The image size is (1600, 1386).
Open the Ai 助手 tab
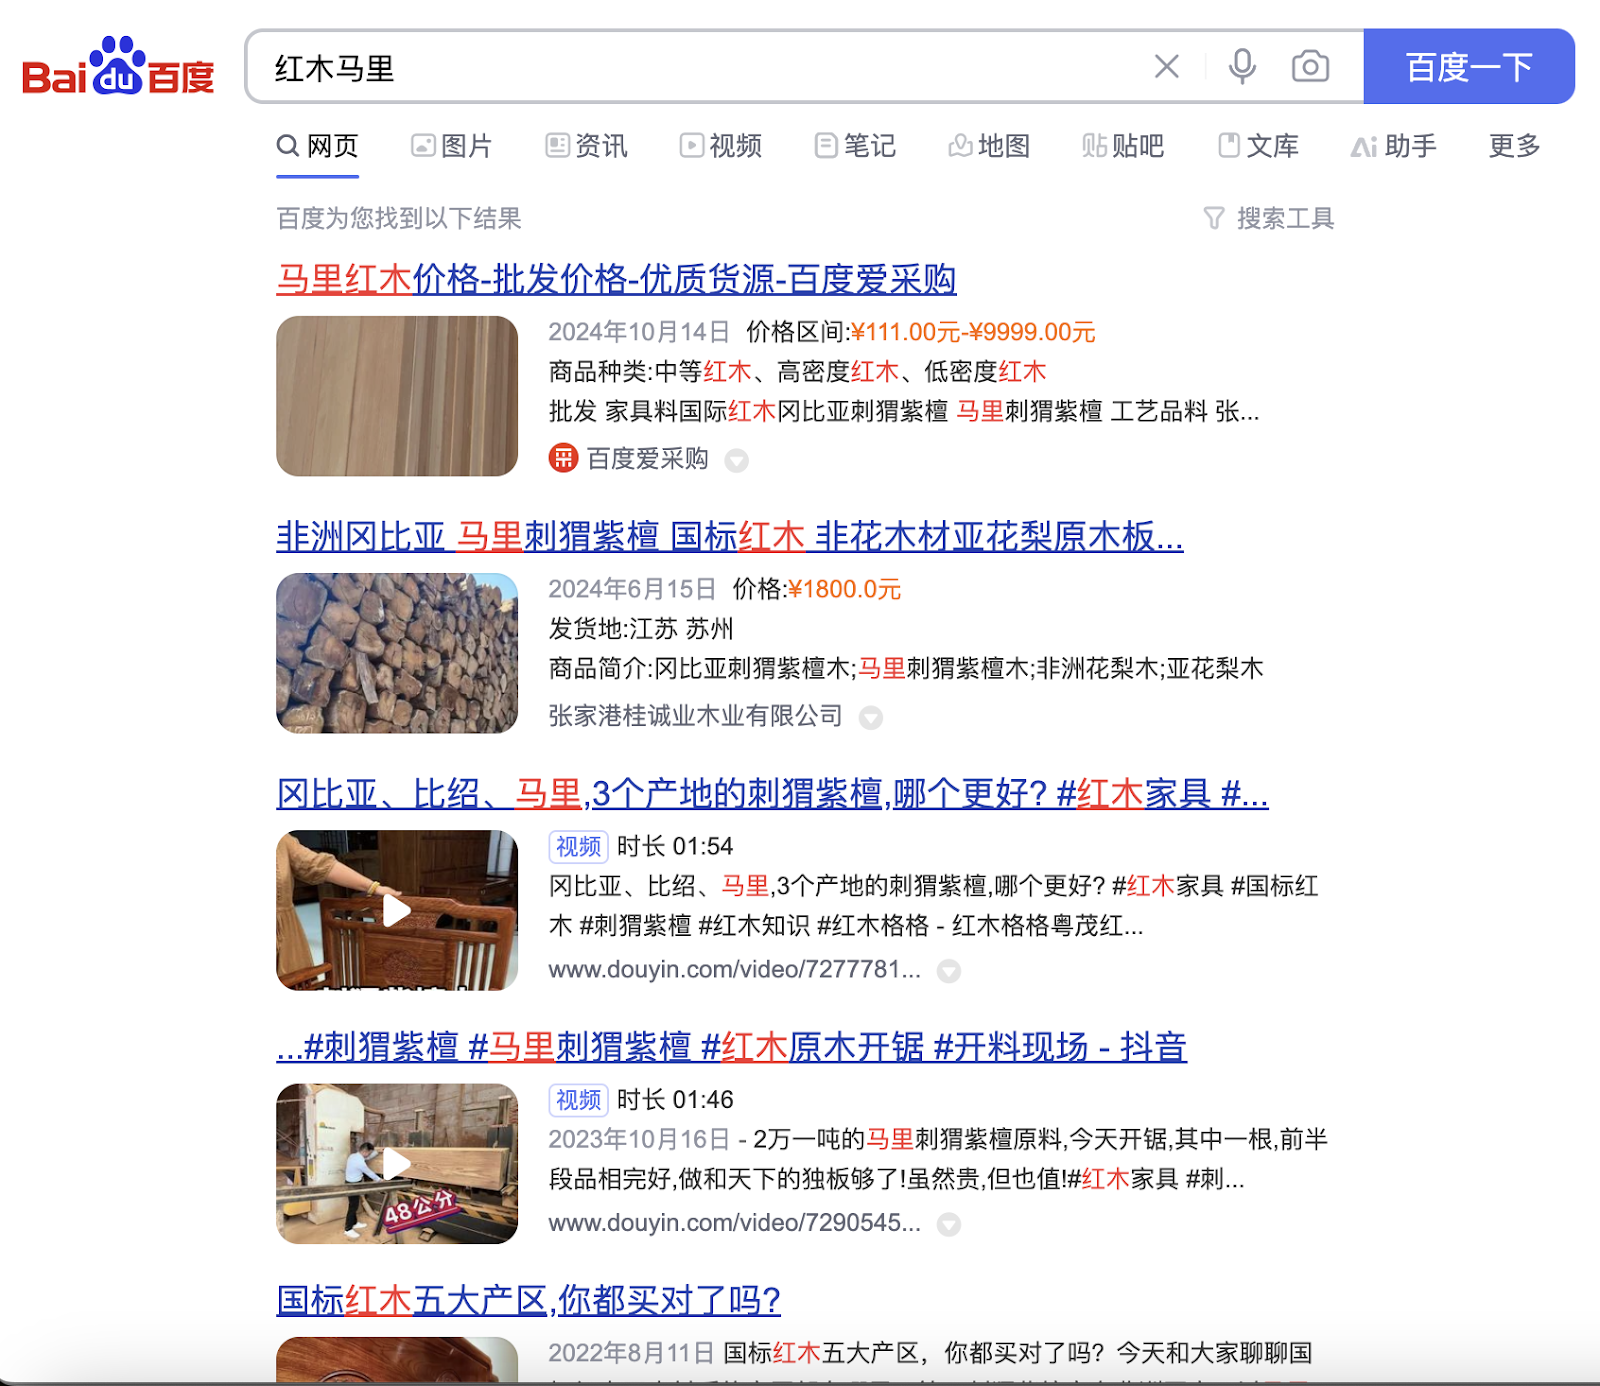[x=1394, y=146]
